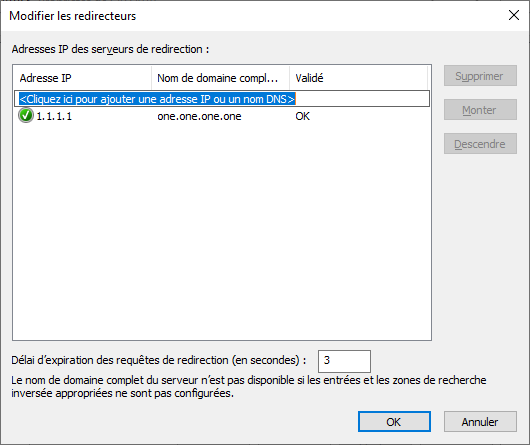Click the divider between Adresse IP and Nom columns
The image size is (530, 445).
152,78
